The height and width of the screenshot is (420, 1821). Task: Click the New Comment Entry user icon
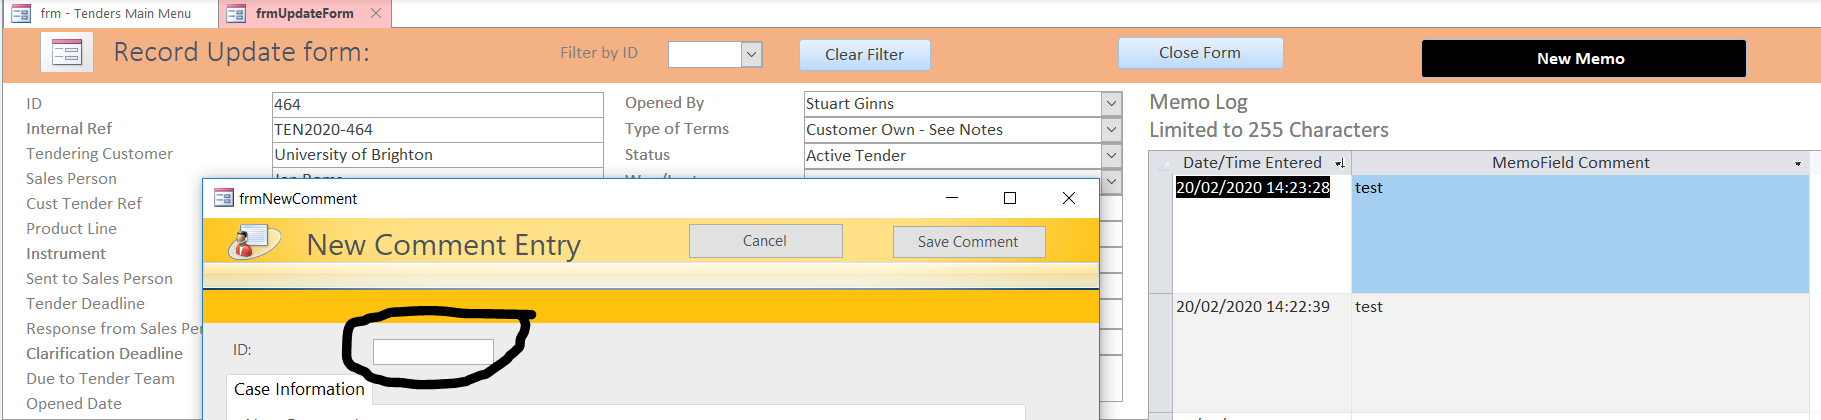(x=254, y=242)
